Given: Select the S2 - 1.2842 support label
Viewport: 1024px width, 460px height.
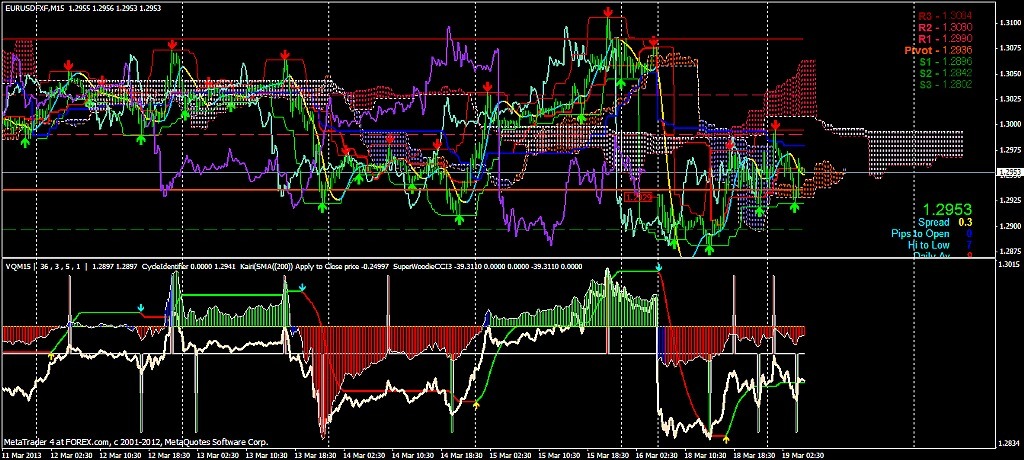Looking at the screenshot, I should point(946,73).
